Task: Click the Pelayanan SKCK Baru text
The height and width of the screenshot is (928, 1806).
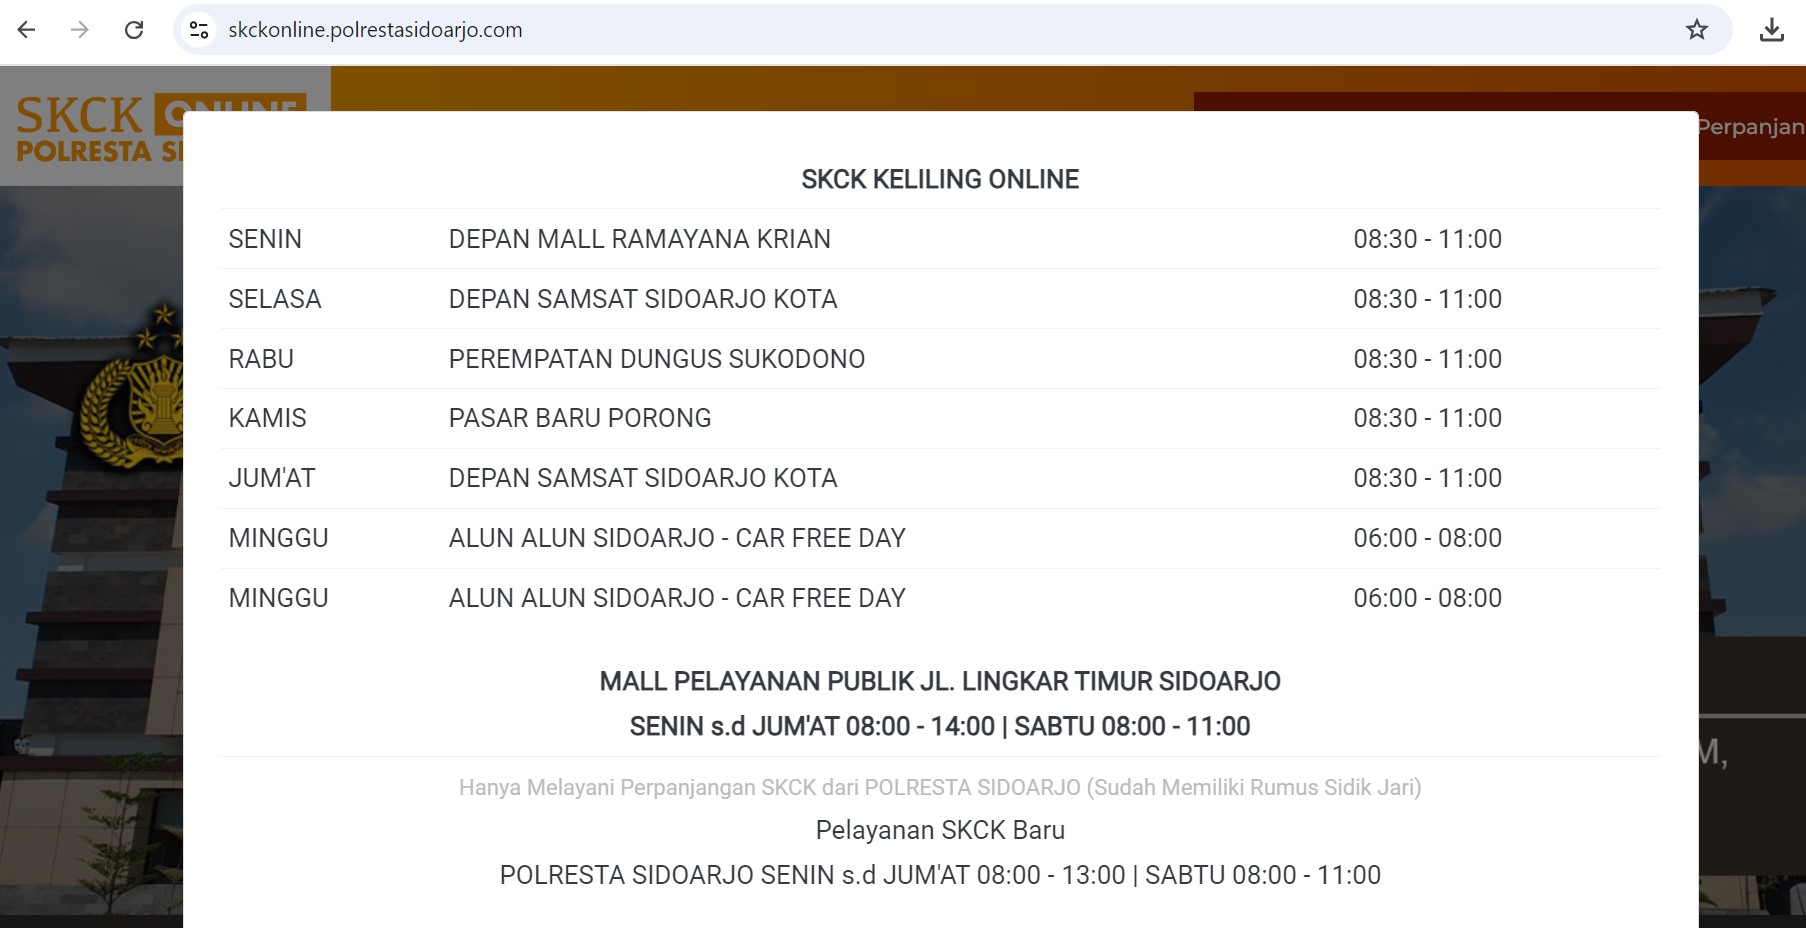Action: pos(939,830)
